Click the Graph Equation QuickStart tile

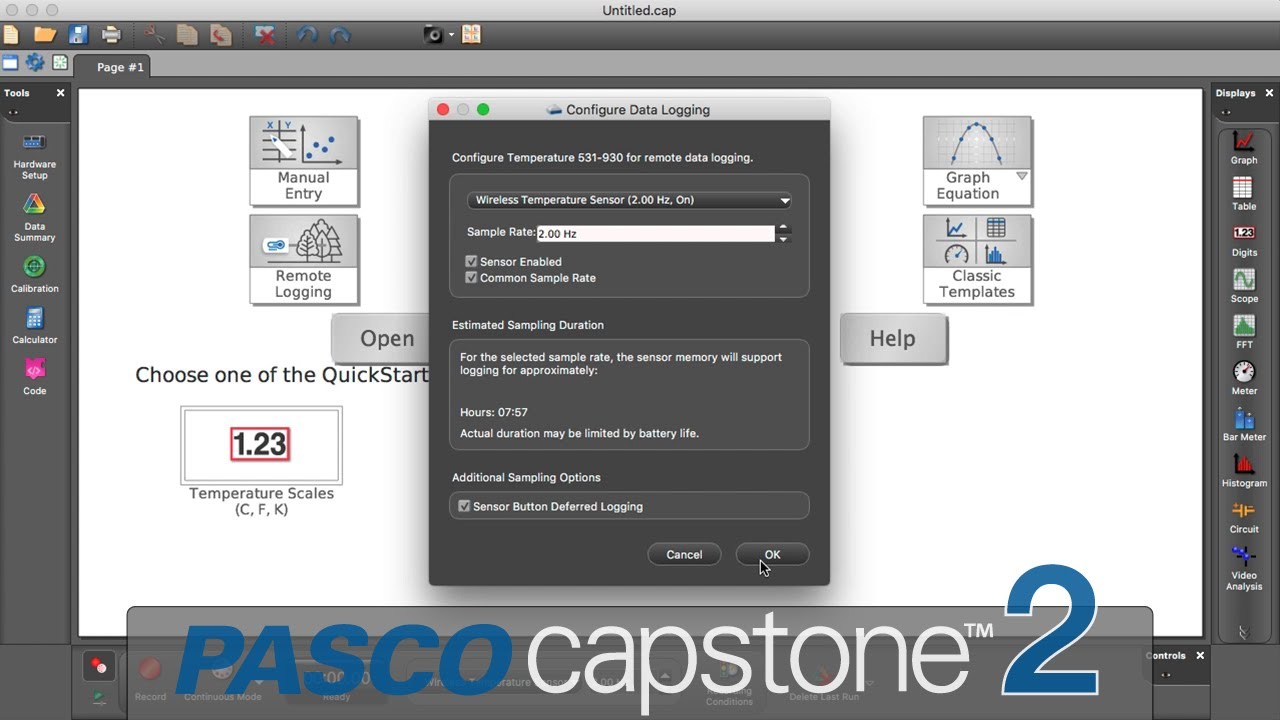point(977,162)
